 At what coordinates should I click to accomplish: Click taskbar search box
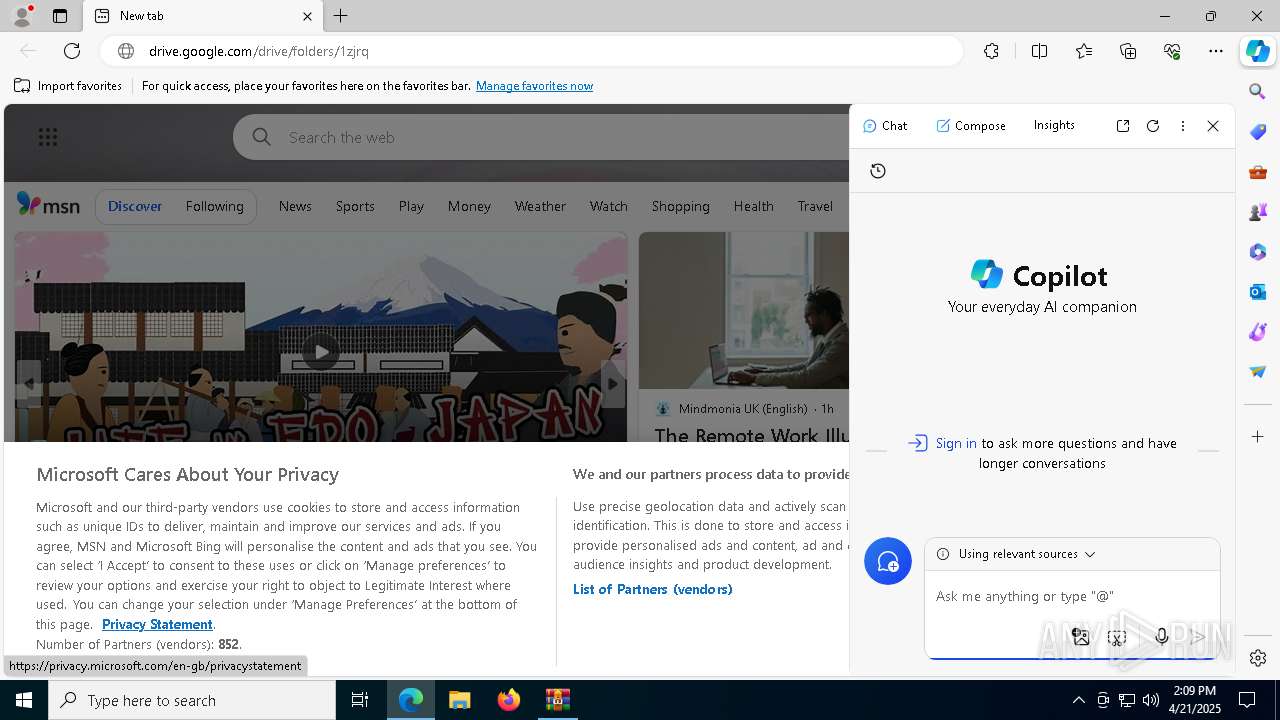(192, 700)
